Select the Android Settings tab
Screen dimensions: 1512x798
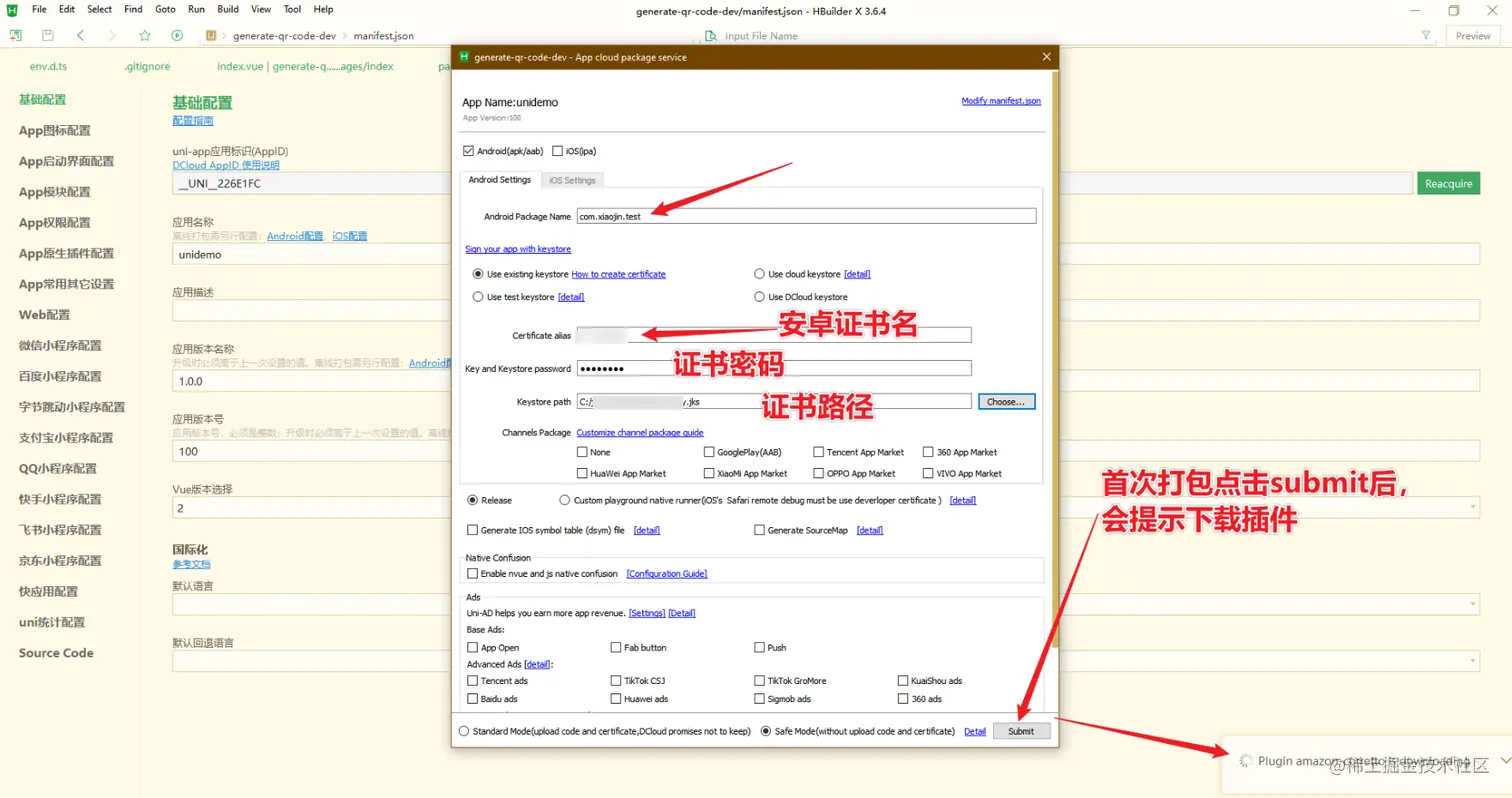coord(500,180)
